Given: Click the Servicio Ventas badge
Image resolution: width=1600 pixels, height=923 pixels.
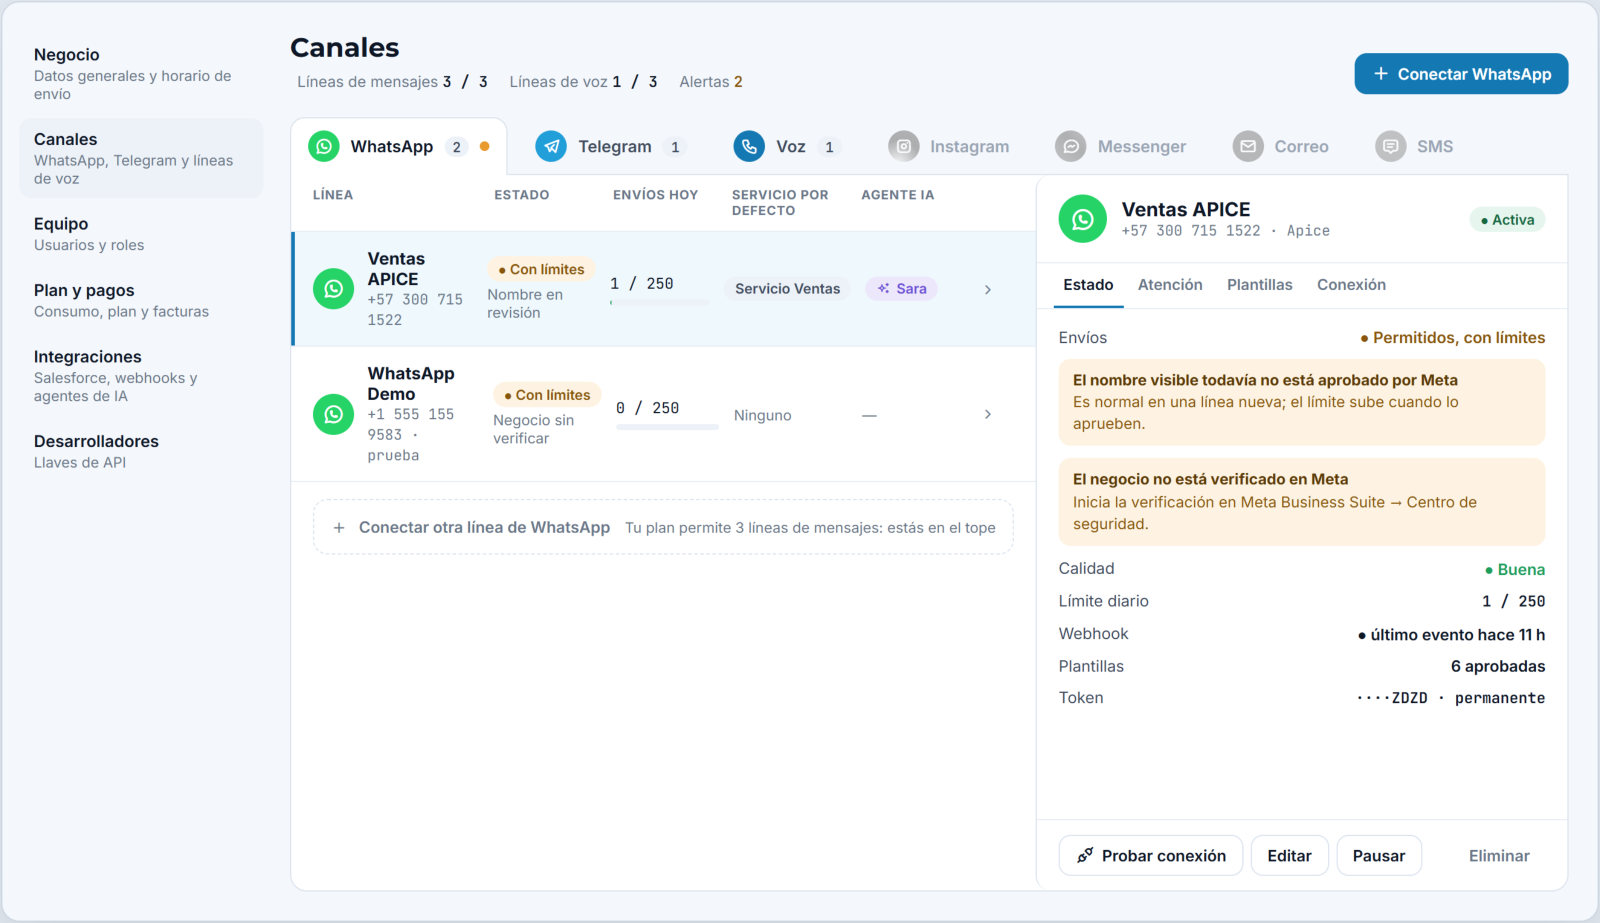Looking at the screenshot, I should [x=787, y=289].
